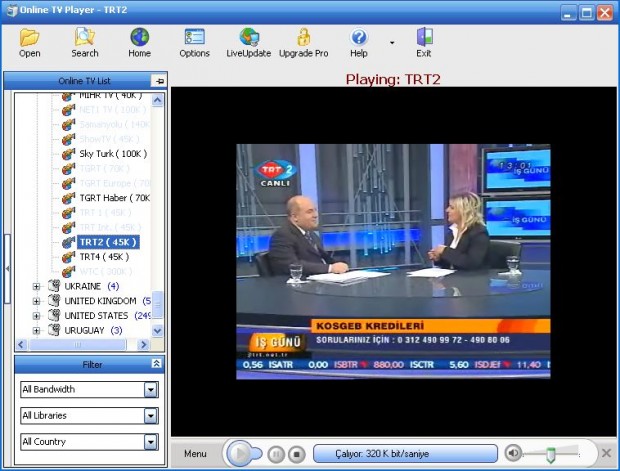Viewport: 620px width, 471px height.
Task: Select the TRT4 ( 45K ) channel
Action: 104,257
